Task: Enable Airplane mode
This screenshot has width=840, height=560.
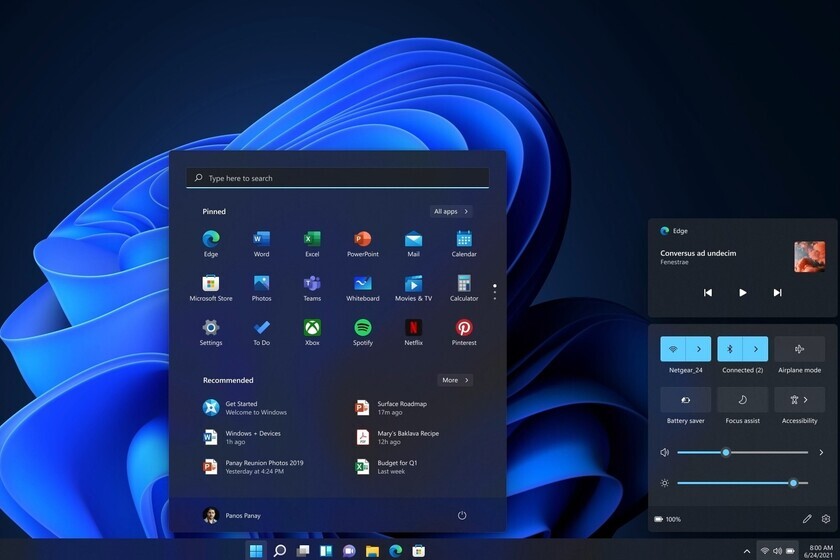Action: coord(799,349)
